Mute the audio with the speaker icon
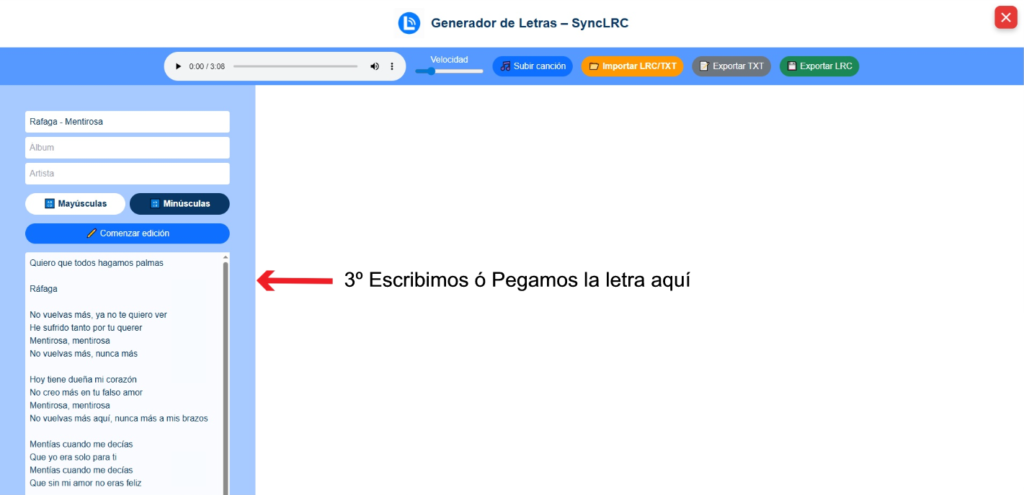This screenshot has height=495, width=1024. pos(375,66)
